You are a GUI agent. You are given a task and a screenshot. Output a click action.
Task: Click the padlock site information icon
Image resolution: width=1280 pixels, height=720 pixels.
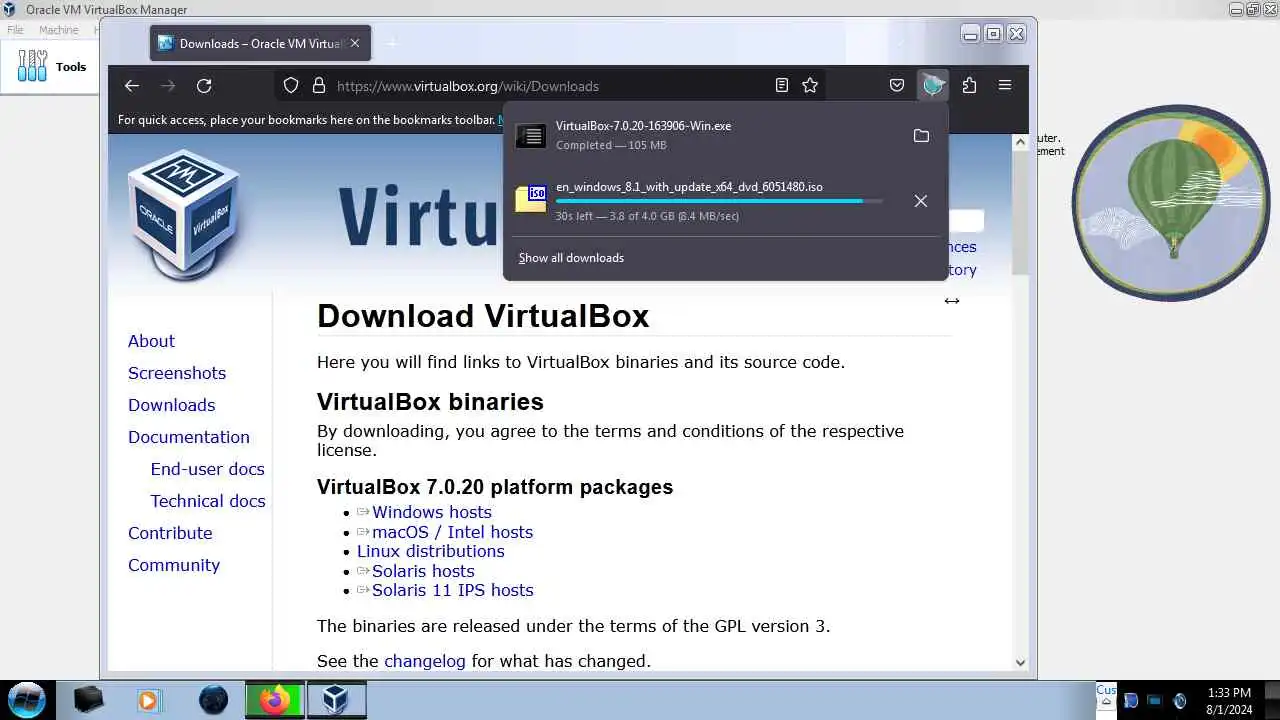pyautogui.click(x=319, y=86)
